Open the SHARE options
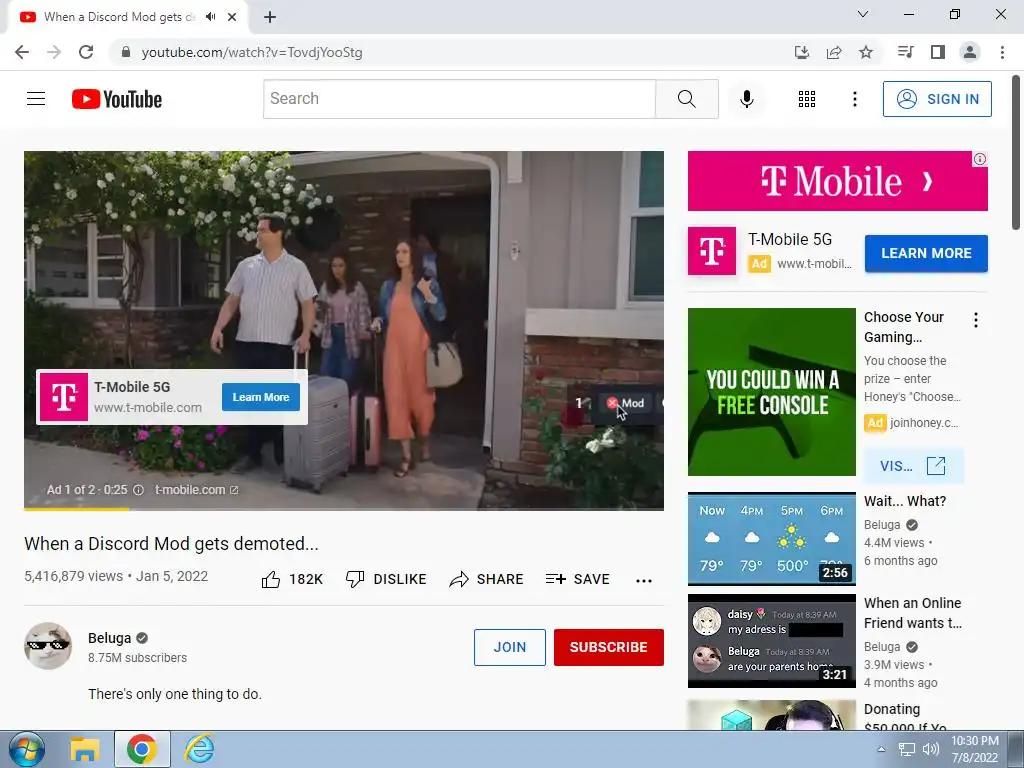Screen dimensions: 1024x768 (487, 579)
